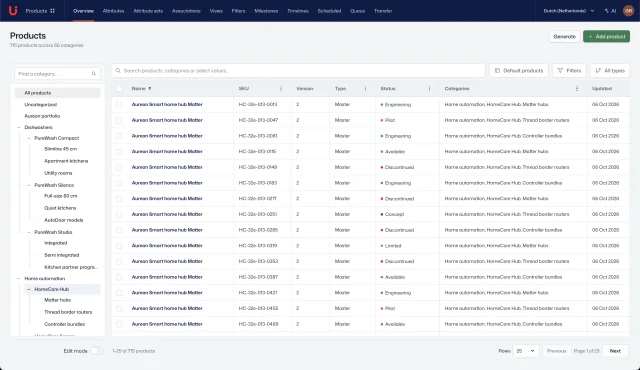This screenshot has height=370, width=640.
Task: Open the Timelines tab
Action: tap(298, 11)
